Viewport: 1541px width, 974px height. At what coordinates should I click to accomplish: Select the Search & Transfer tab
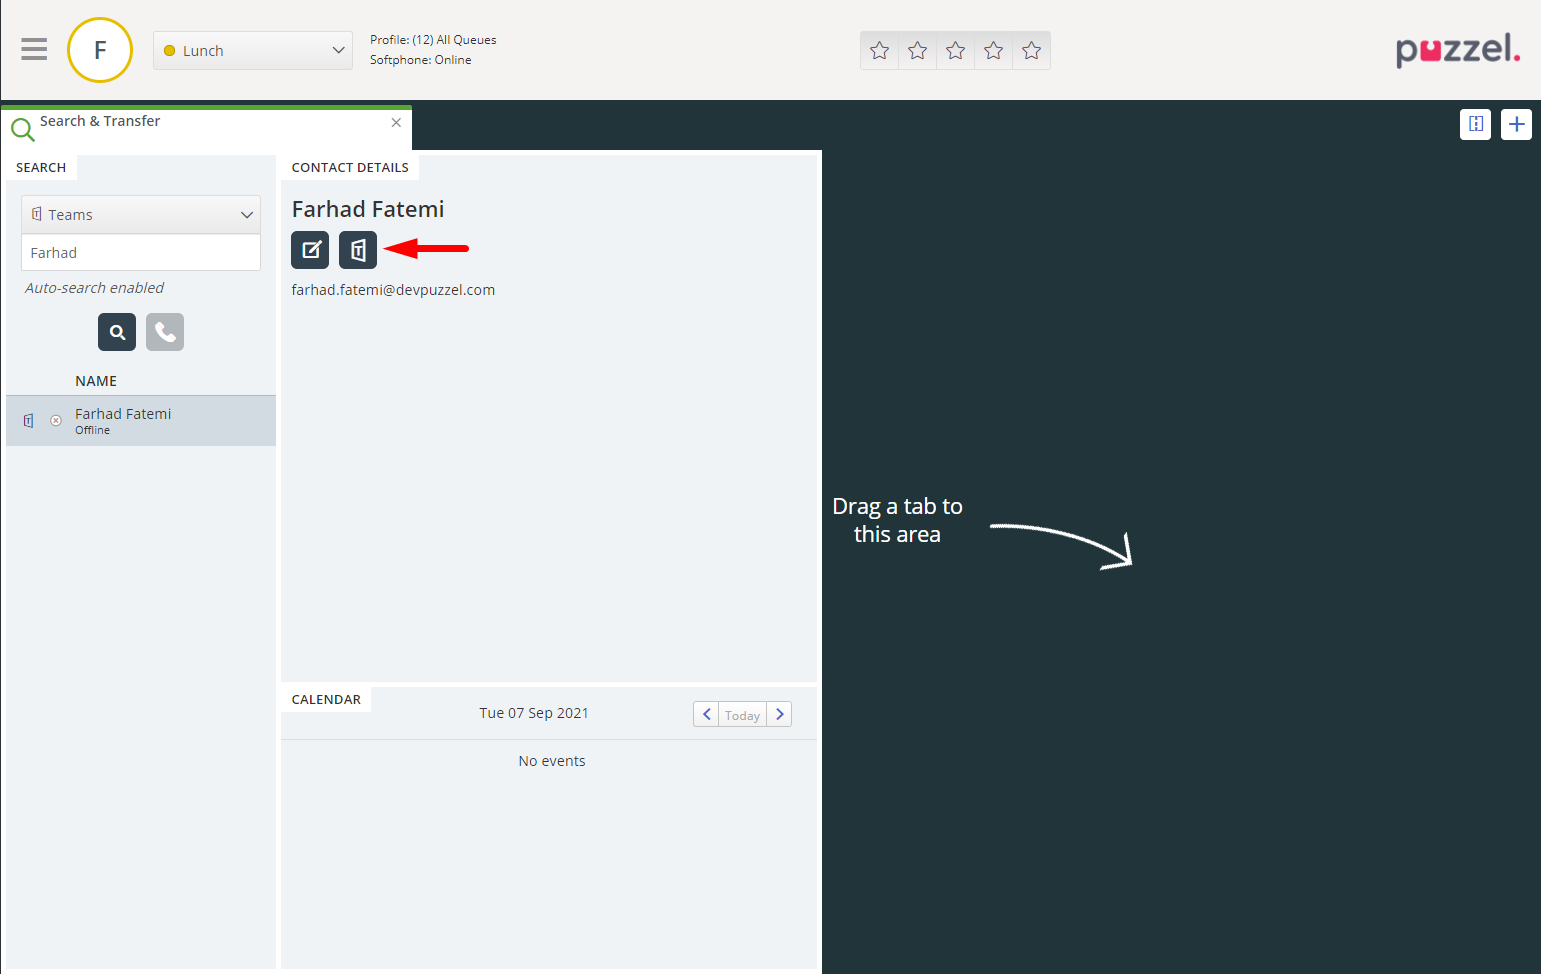click(100, 122)
